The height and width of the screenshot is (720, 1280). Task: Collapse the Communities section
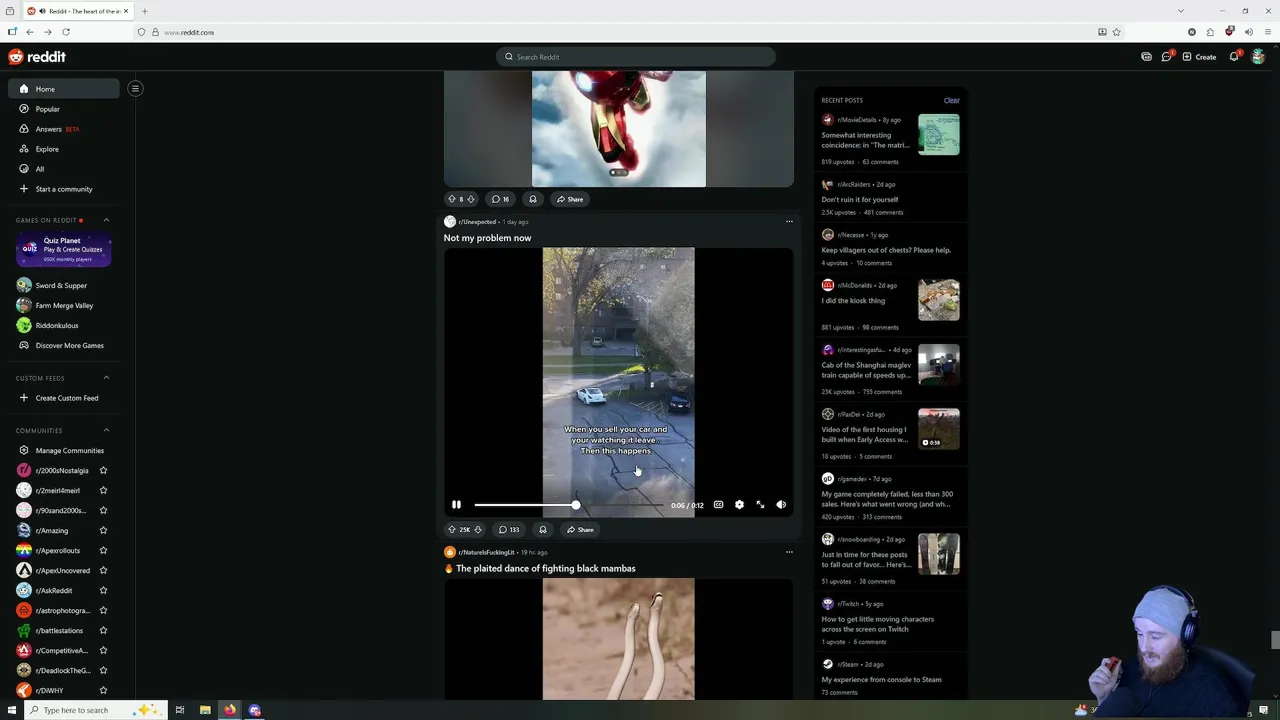(106, 430)
